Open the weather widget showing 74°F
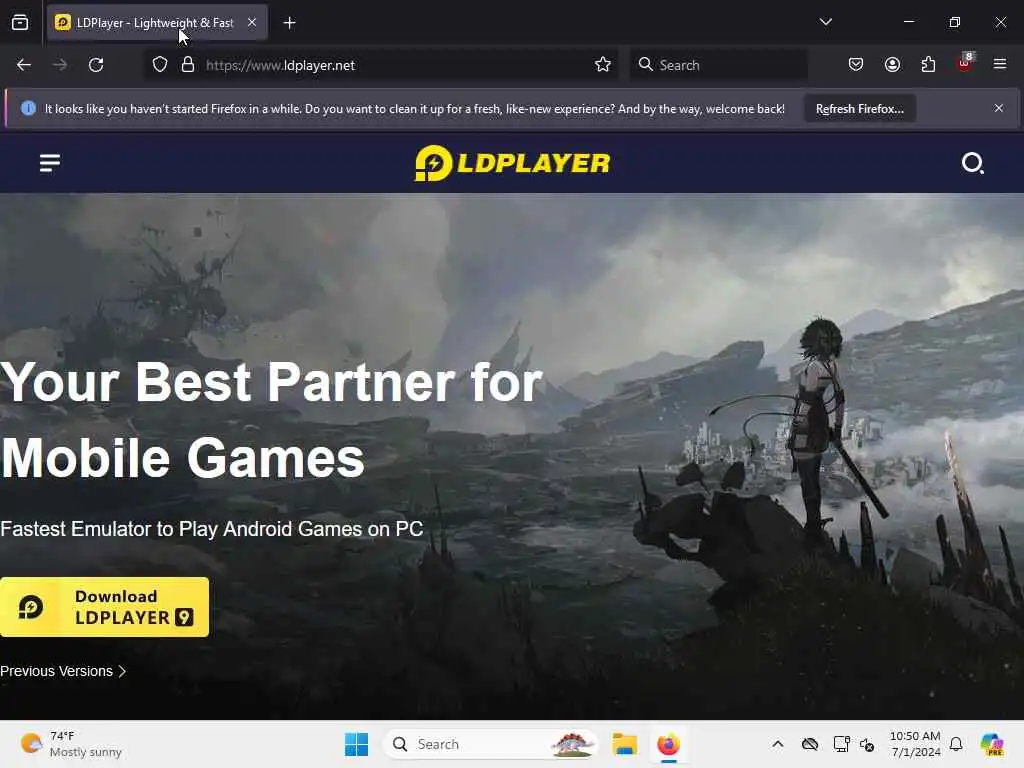 (71, 744)
